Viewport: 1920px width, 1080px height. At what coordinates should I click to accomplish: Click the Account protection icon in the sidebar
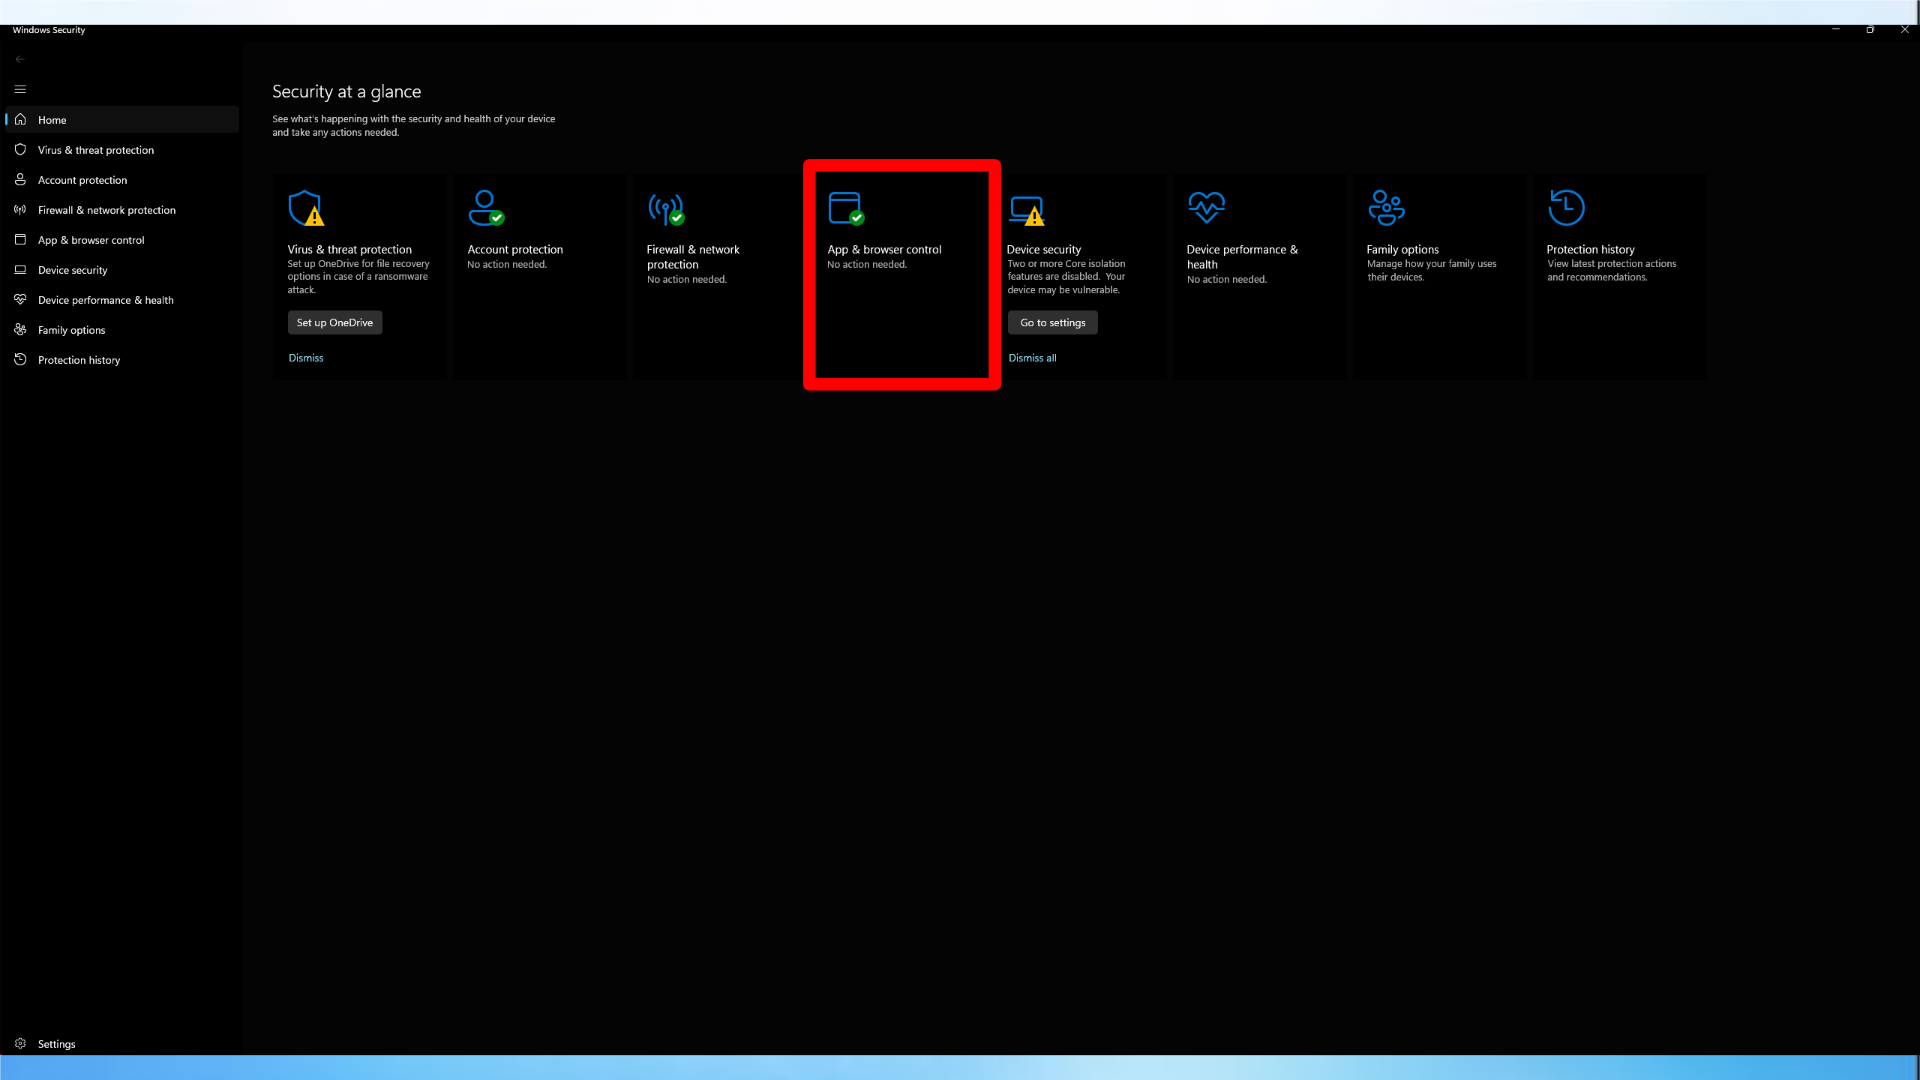pyautogui.click(x=20, y=179)
